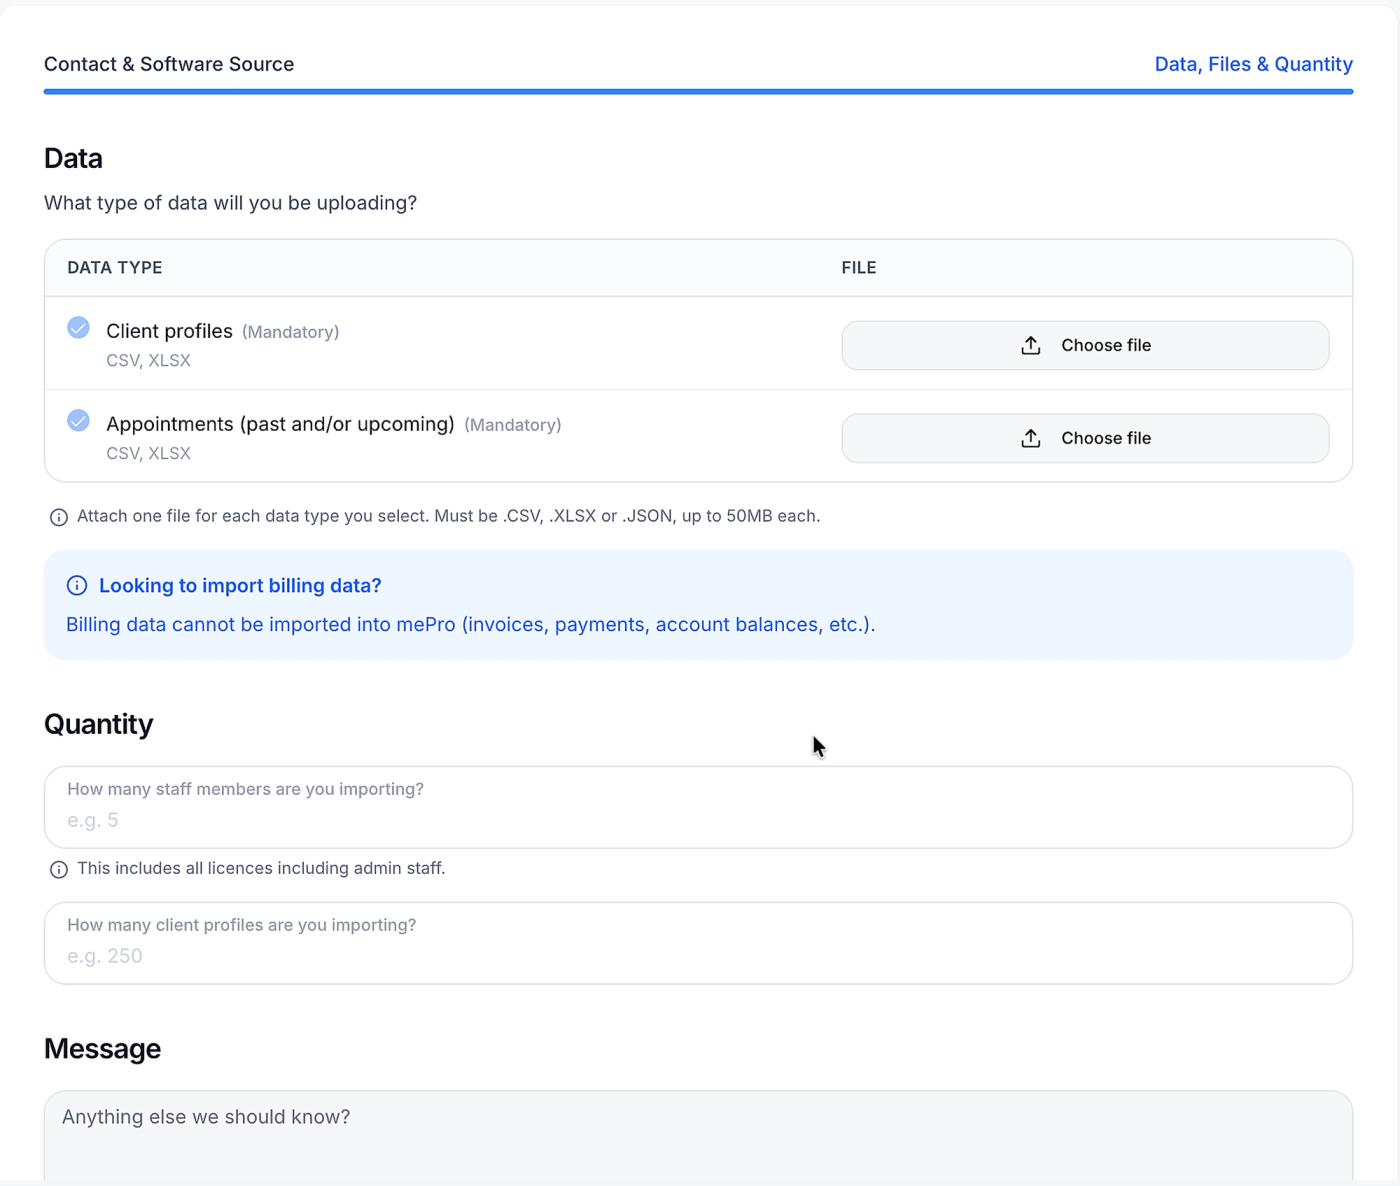Focus the staff members quantity field
The image size is (1400, 1186).
(698, 807)
